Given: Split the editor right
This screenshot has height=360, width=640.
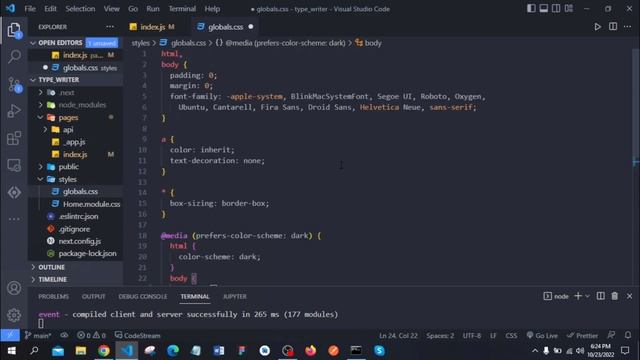Looking at the screenshot, I should (613, 27).
